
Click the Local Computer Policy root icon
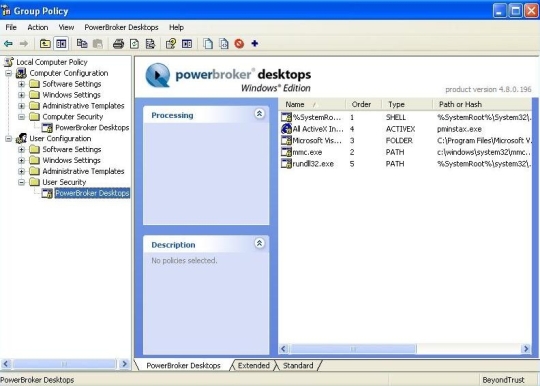coord(9,62)
